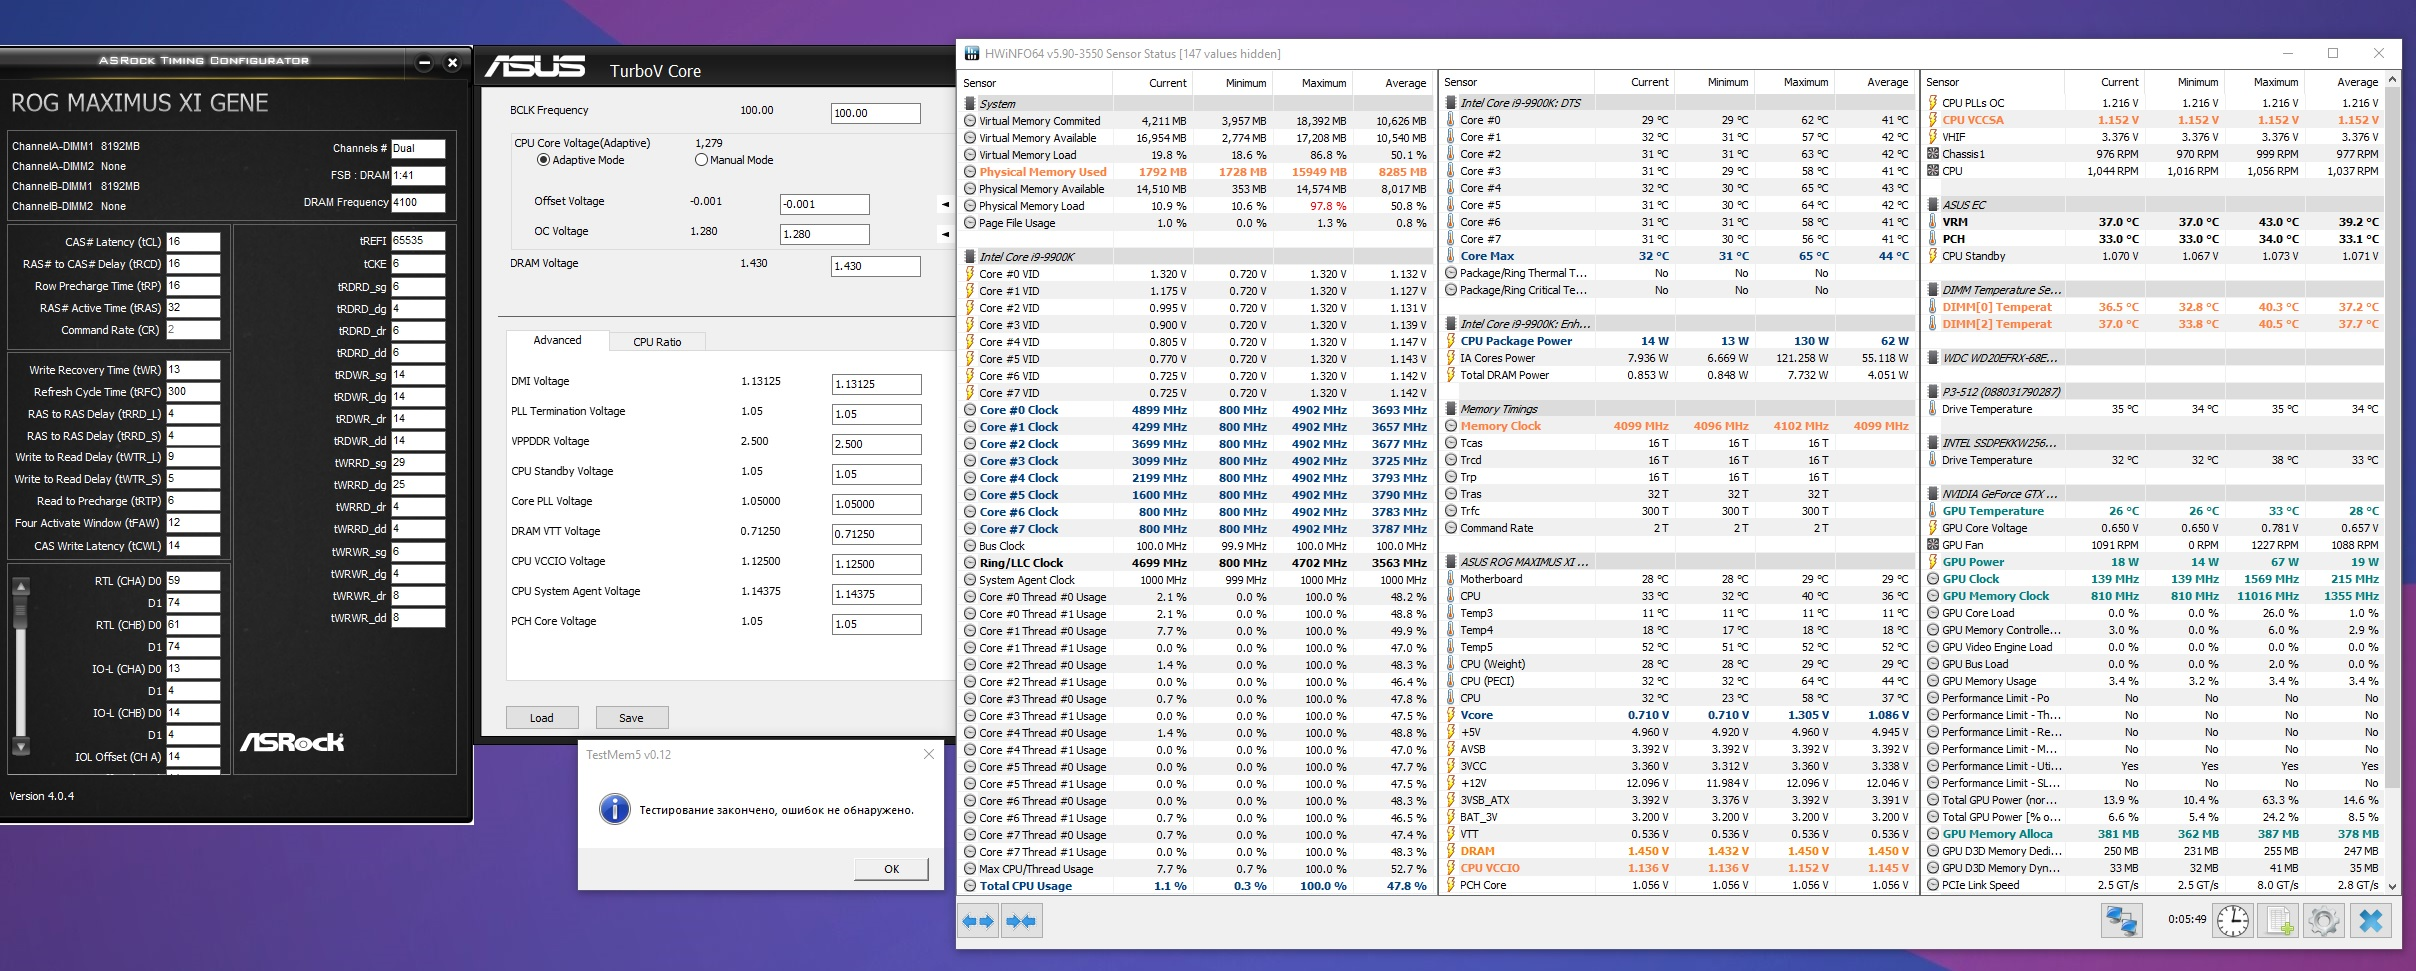Click arrow beside OC Voltage field
Viewport: 2416px width, 971px height.
click(945, 235)
